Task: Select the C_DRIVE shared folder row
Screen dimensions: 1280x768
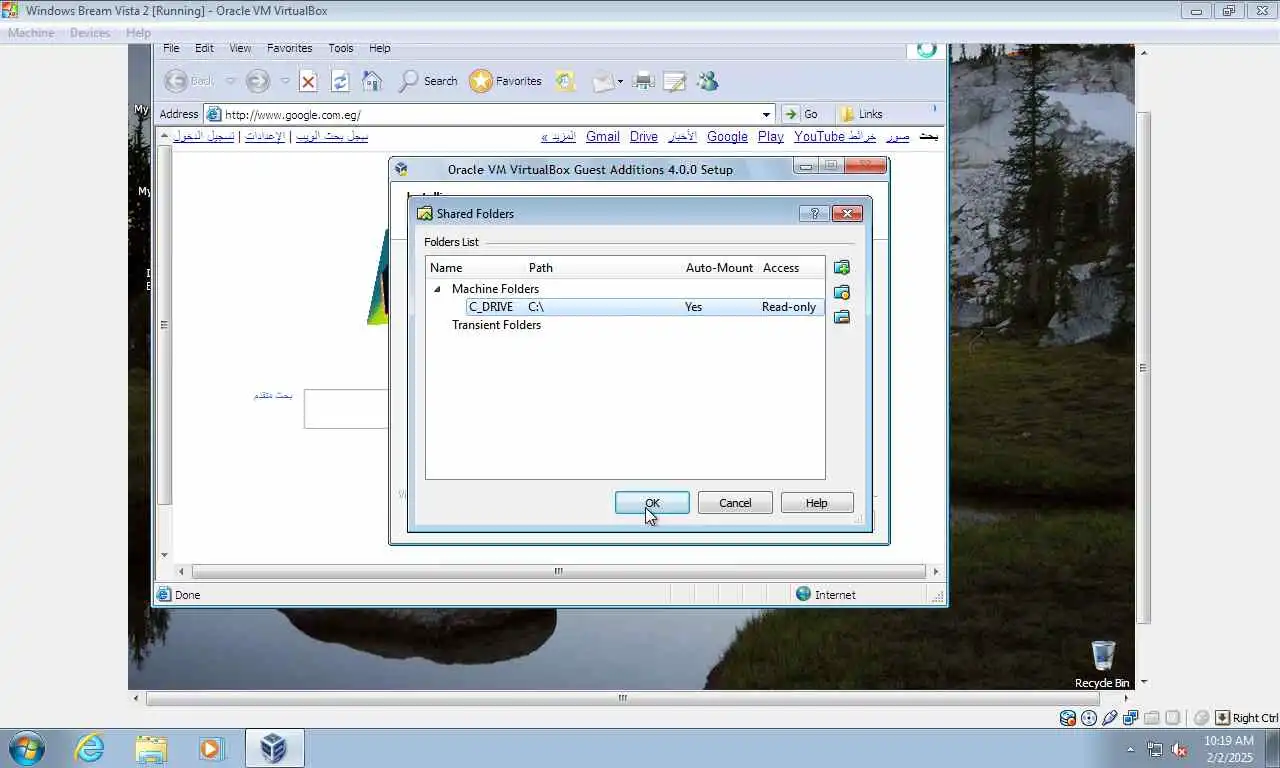Action: click(x=645, y=307)
